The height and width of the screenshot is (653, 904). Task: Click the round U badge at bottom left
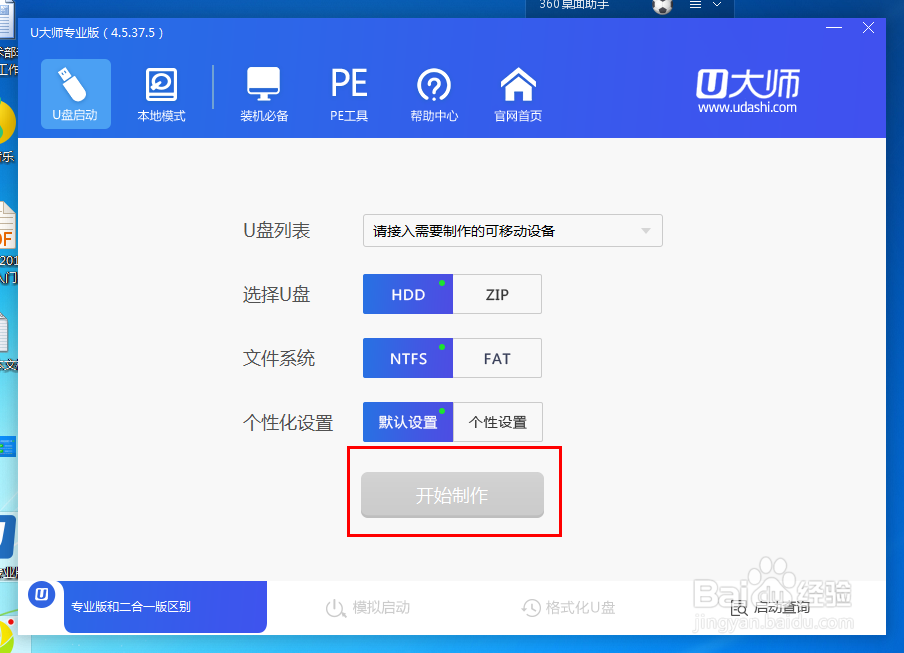click(42, 594)
